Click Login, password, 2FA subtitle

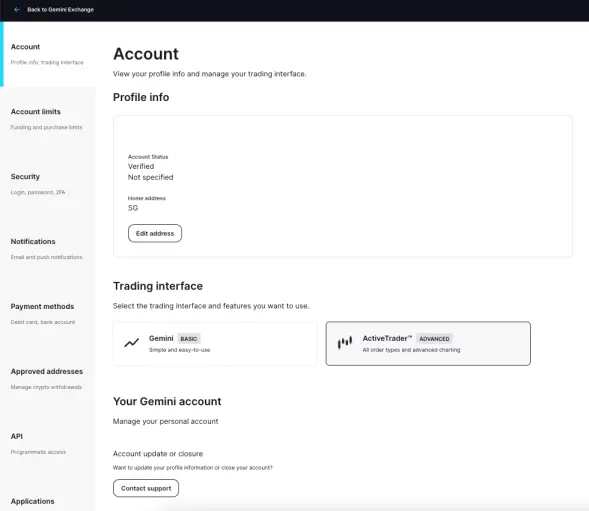coord(38,192)
